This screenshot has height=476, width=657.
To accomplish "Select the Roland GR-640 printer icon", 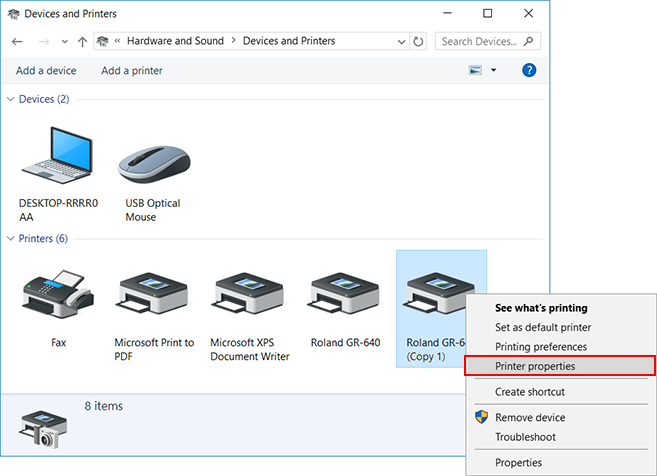I will coord(343,293).
